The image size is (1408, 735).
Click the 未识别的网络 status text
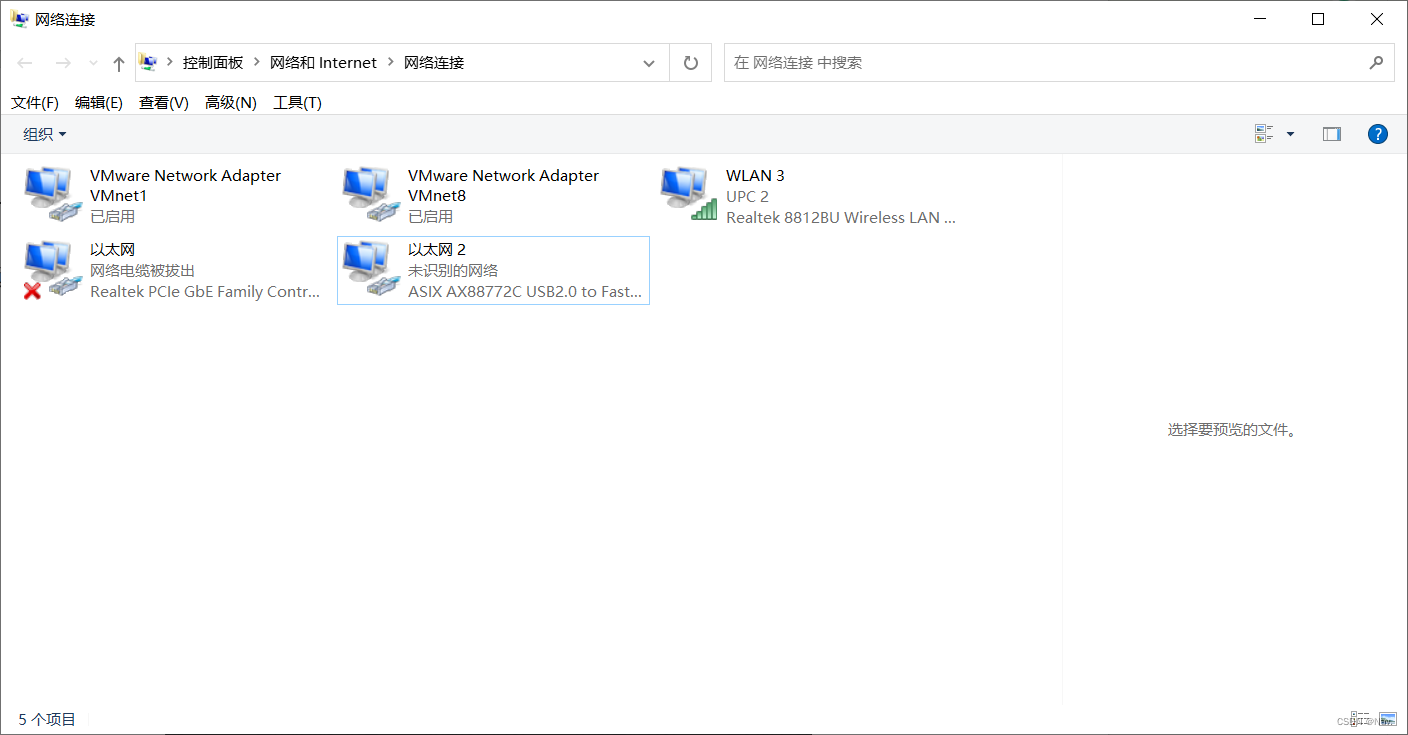[453, 270]
